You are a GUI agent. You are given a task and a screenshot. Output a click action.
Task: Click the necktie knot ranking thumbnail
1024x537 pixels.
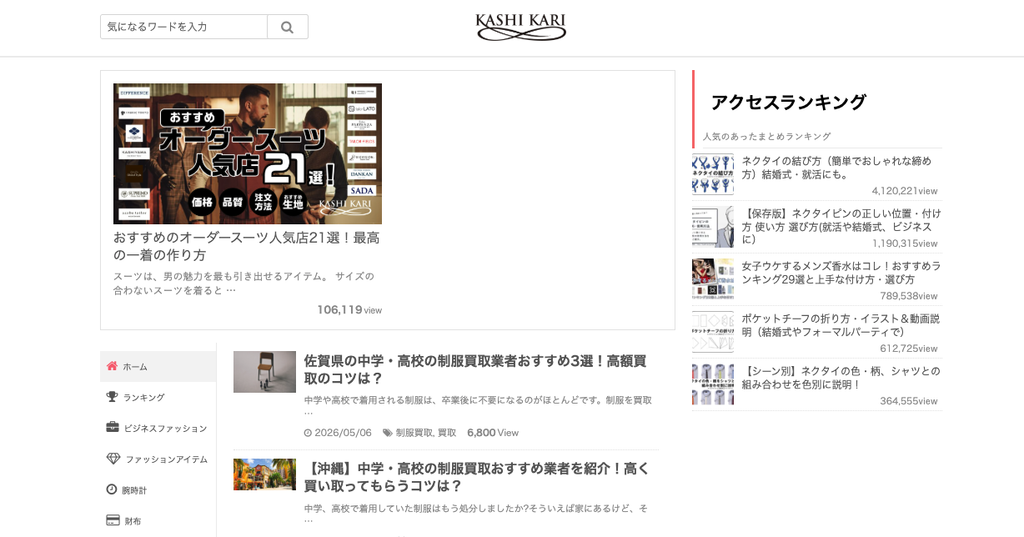click(712, 174)
